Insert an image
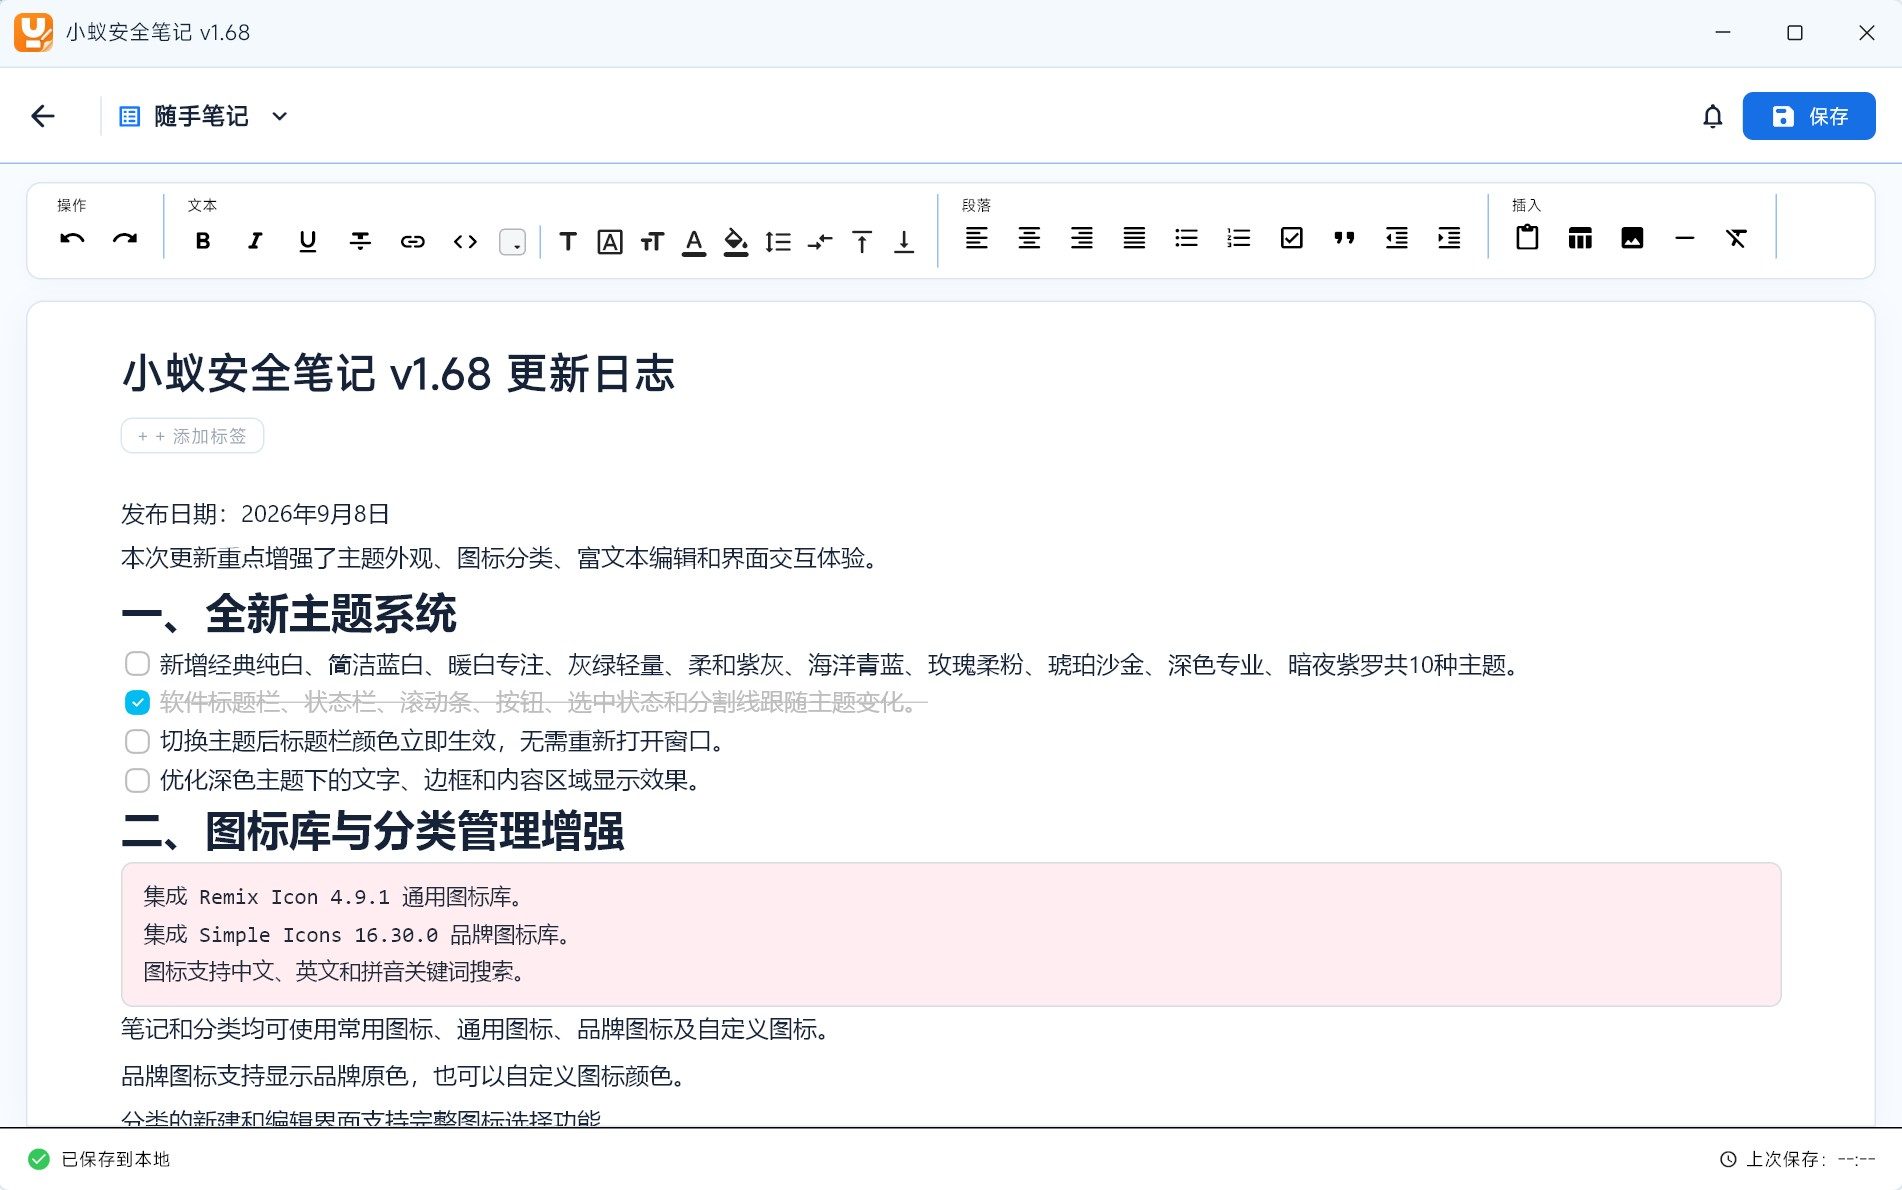Viewport: 1902px width, 1190px height. pyautogui.click(x=1632, y=238)
